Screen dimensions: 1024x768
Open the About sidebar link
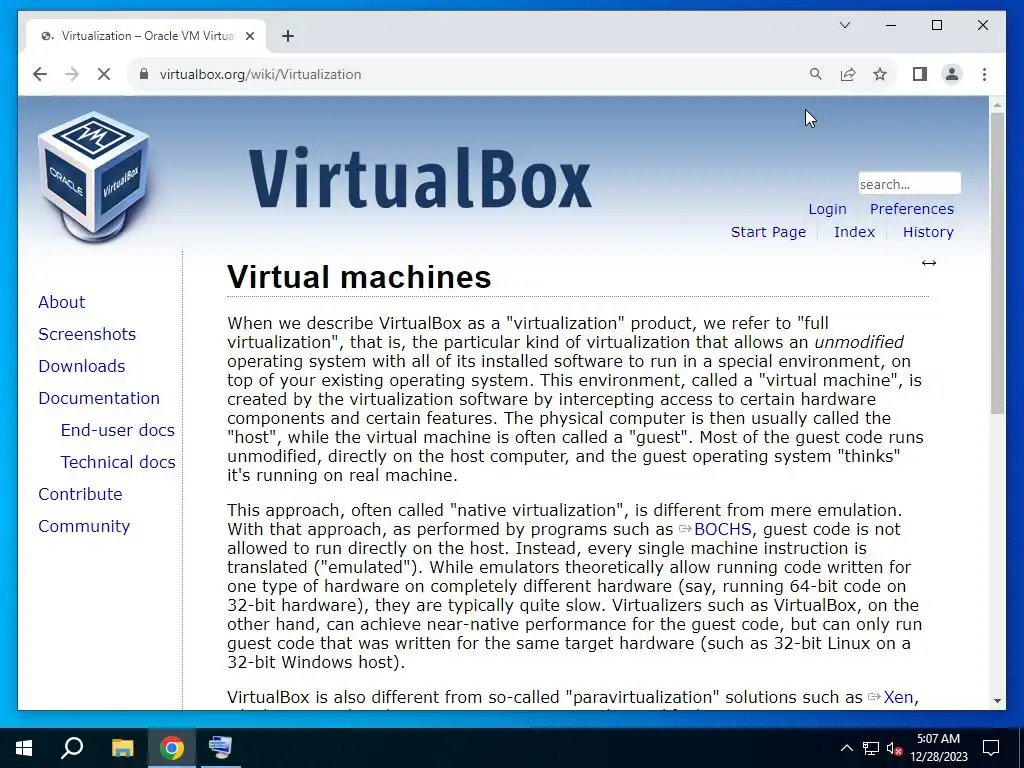tap(61, 302)
